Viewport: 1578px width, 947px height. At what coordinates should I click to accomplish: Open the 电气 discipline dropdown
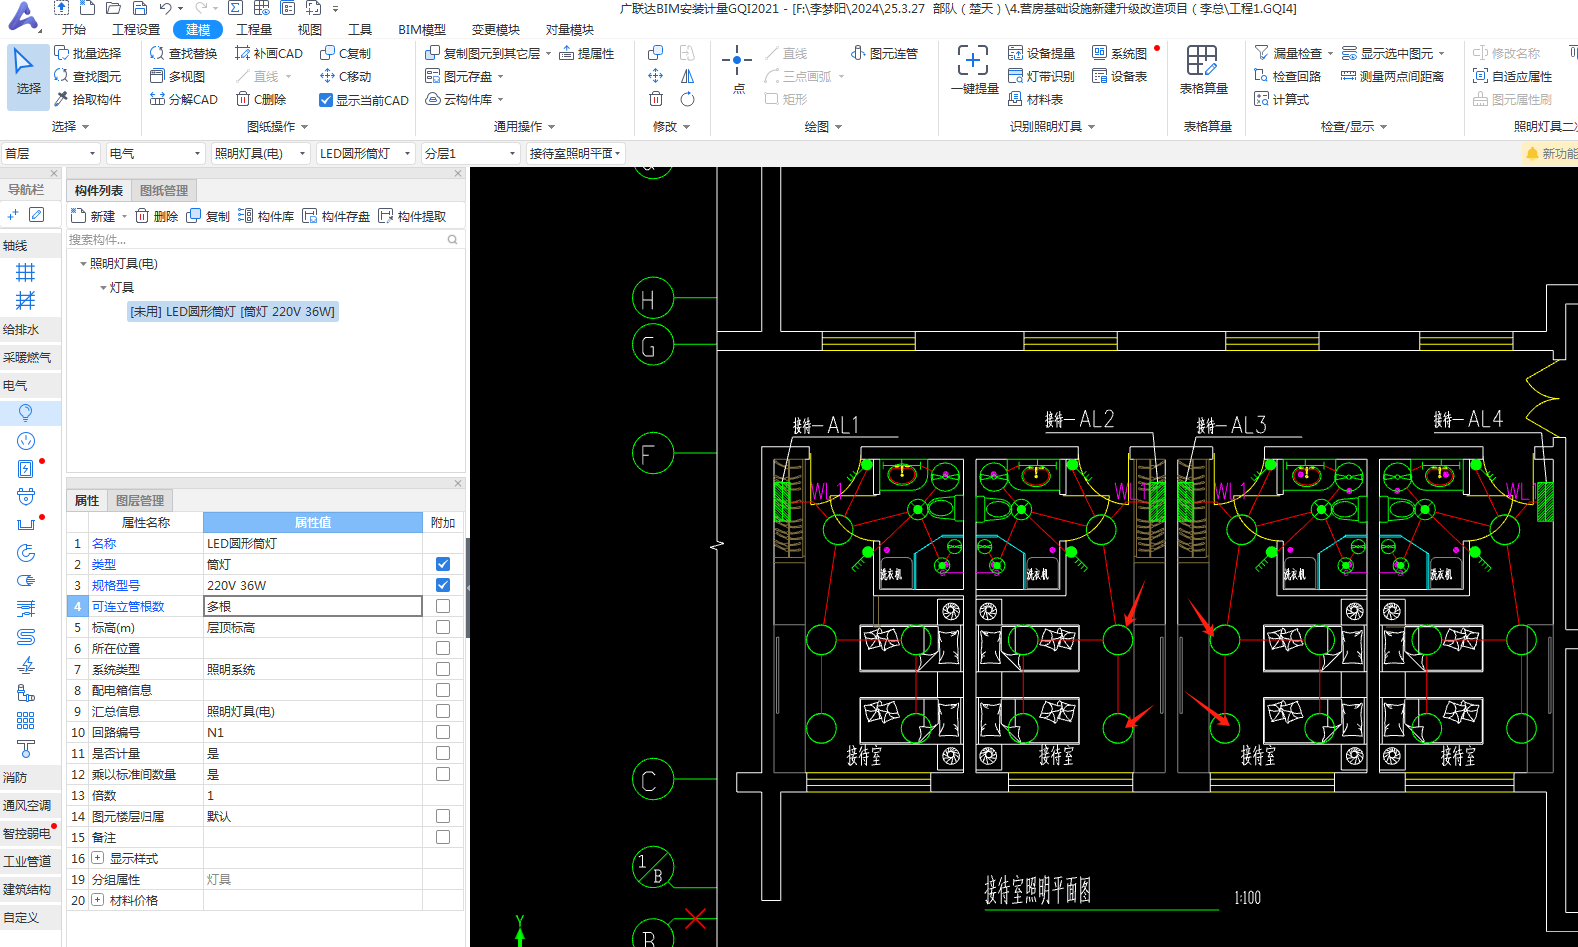point(154,153)
